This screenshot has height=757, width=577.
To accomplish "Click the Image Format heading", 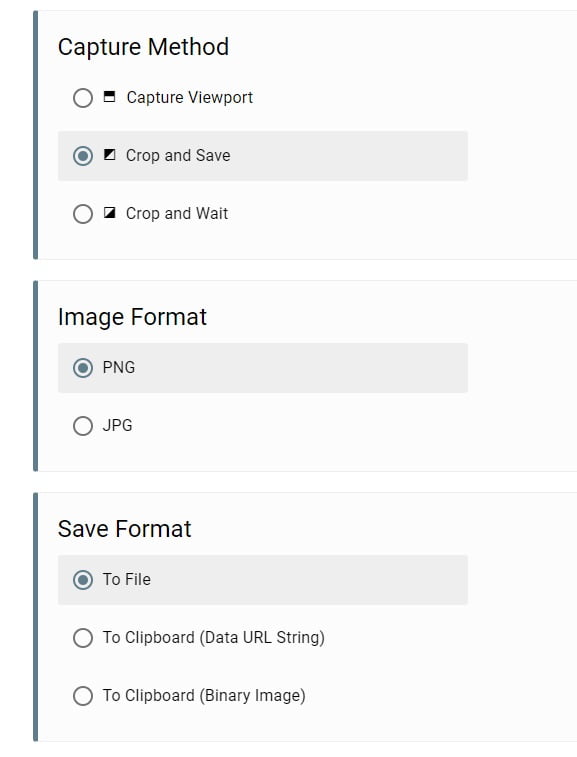I will pos(132,317).
